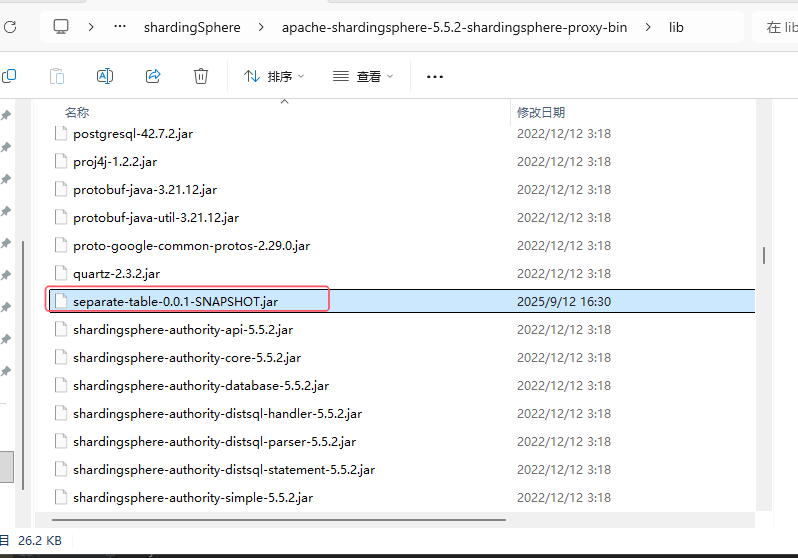Select proto-google-common-protos-2.29.0.jar
The height and width of the screenshot is (558, 798).
click(x=191, y=246)
